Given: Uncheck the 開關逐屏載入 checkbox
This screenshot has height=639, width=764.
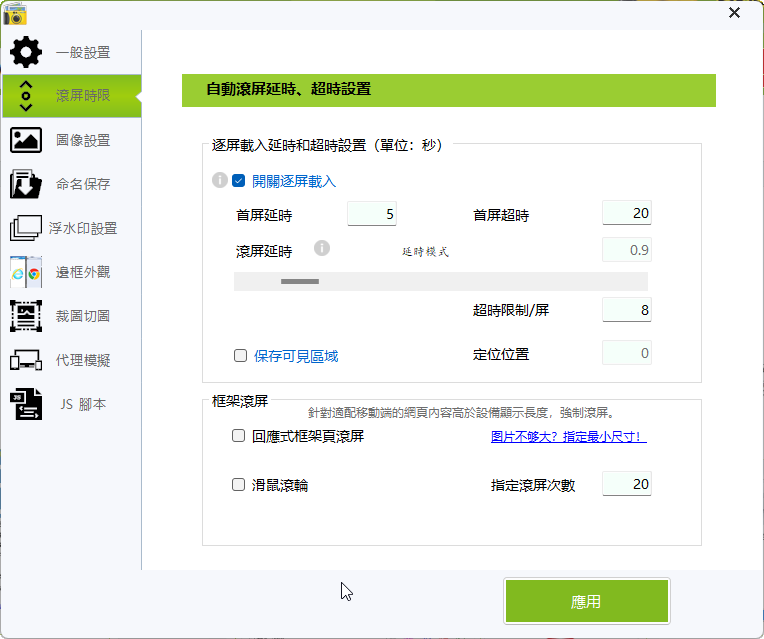Looking at the screenshot, I should pos(239,181).
